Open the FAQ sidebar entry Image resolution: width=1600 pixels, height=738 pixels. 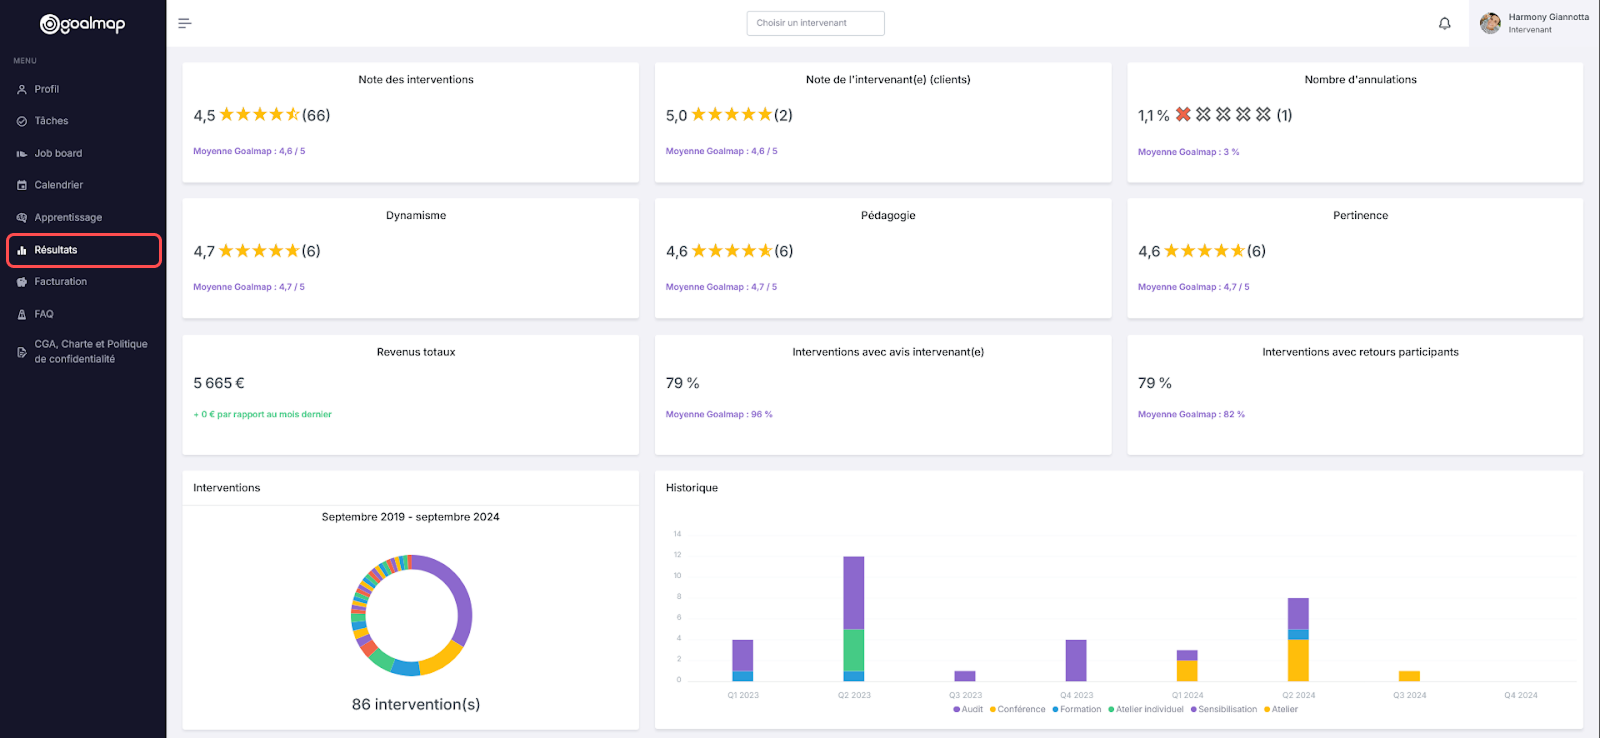click(83, 314)
